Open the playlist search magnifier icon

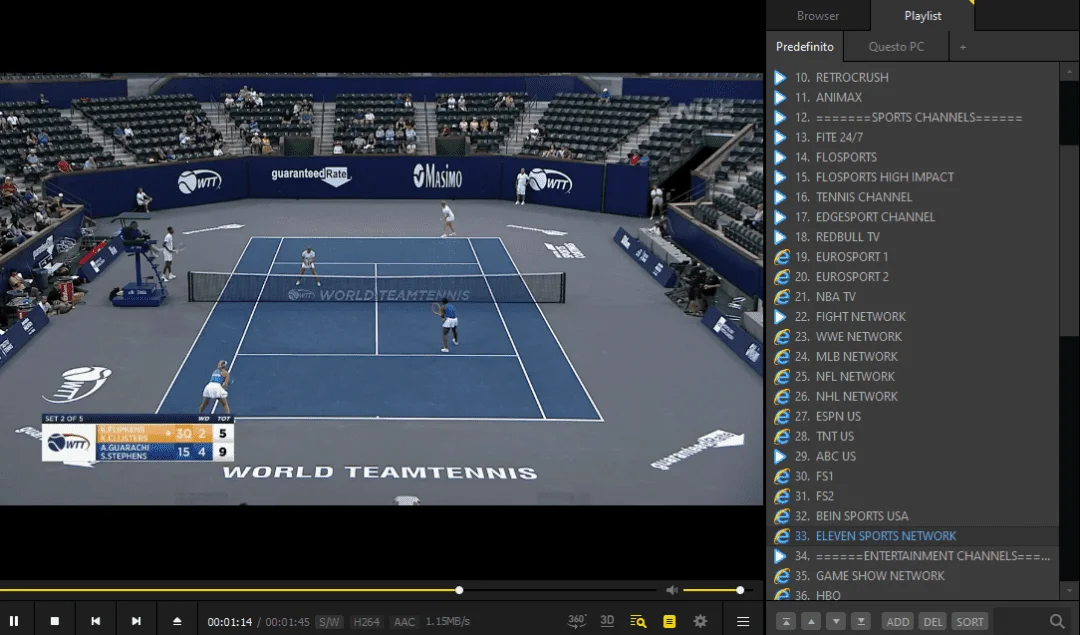point(1057,621)
